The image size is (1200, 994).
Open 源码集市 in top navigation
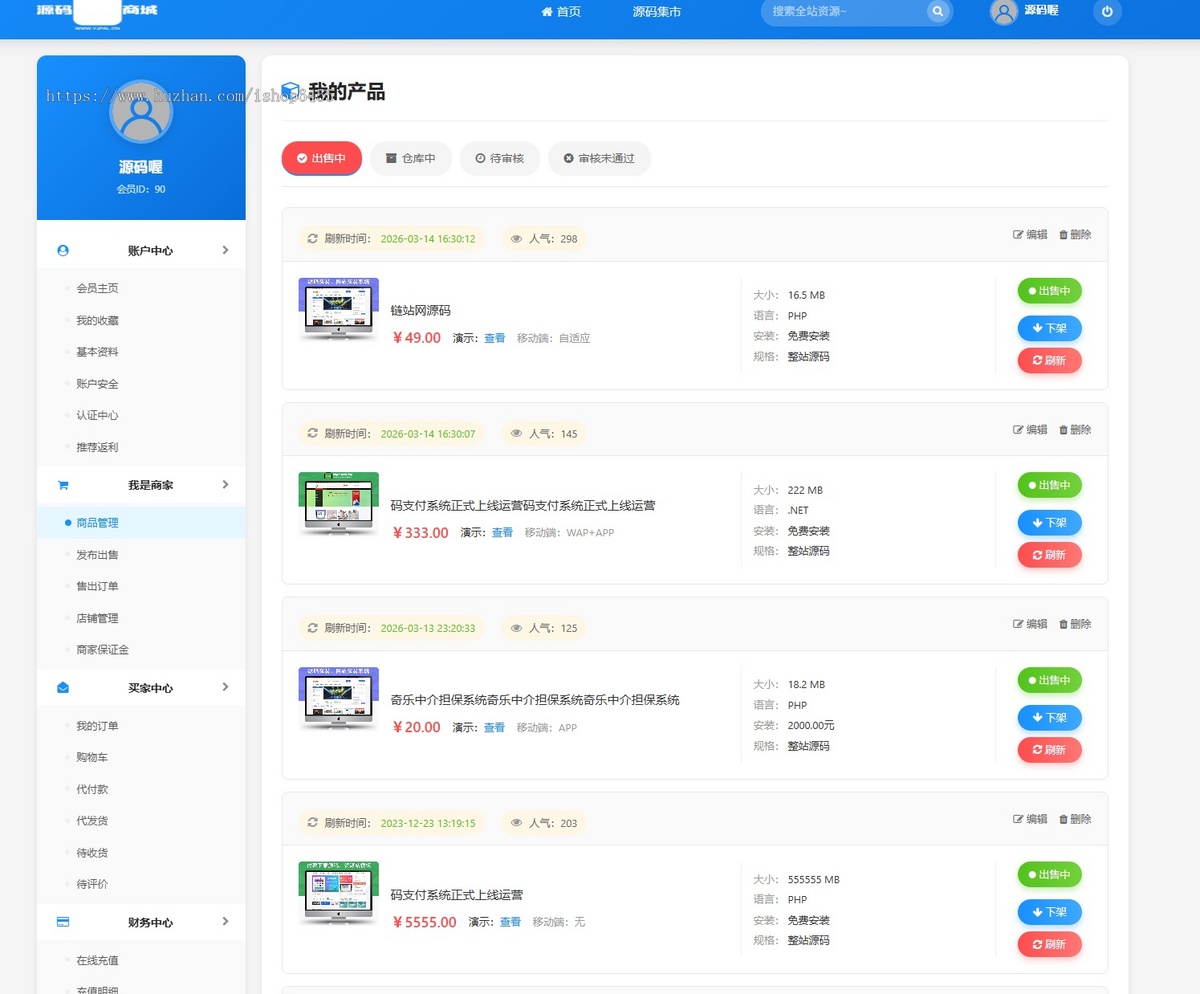(657, 12)
